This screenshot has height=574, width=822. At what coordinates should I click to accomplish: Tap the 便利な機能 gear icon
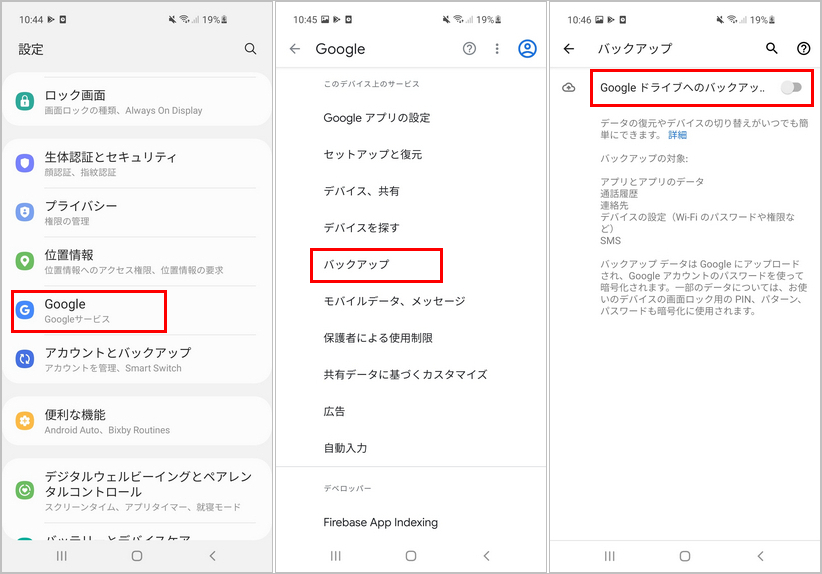[25, 421]
